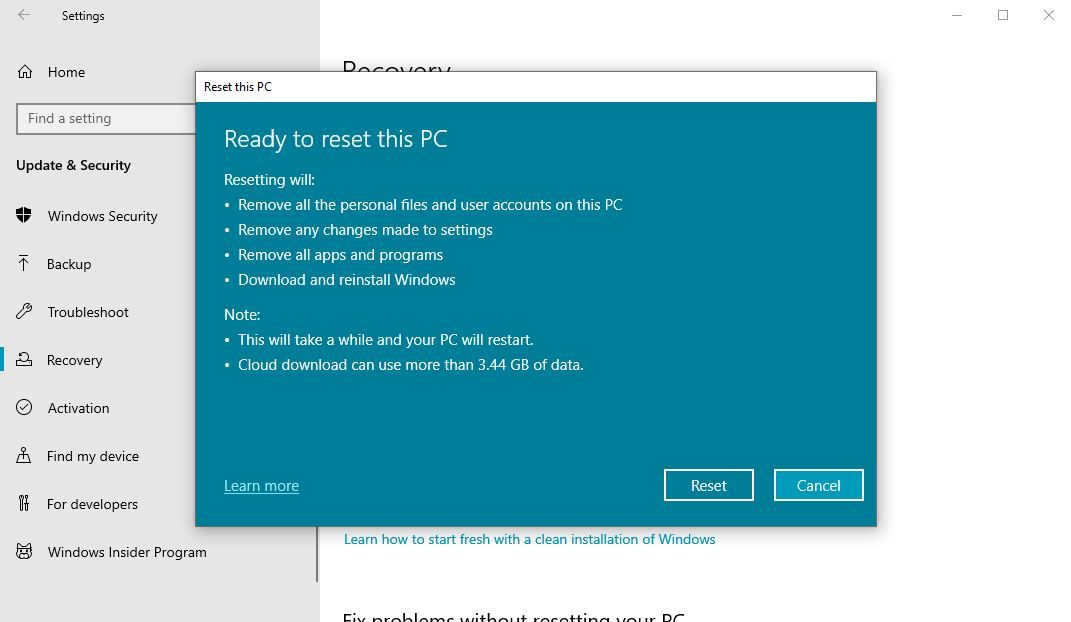
Task: Open the clean installation of Windows link
Action: tap(529, 539)
